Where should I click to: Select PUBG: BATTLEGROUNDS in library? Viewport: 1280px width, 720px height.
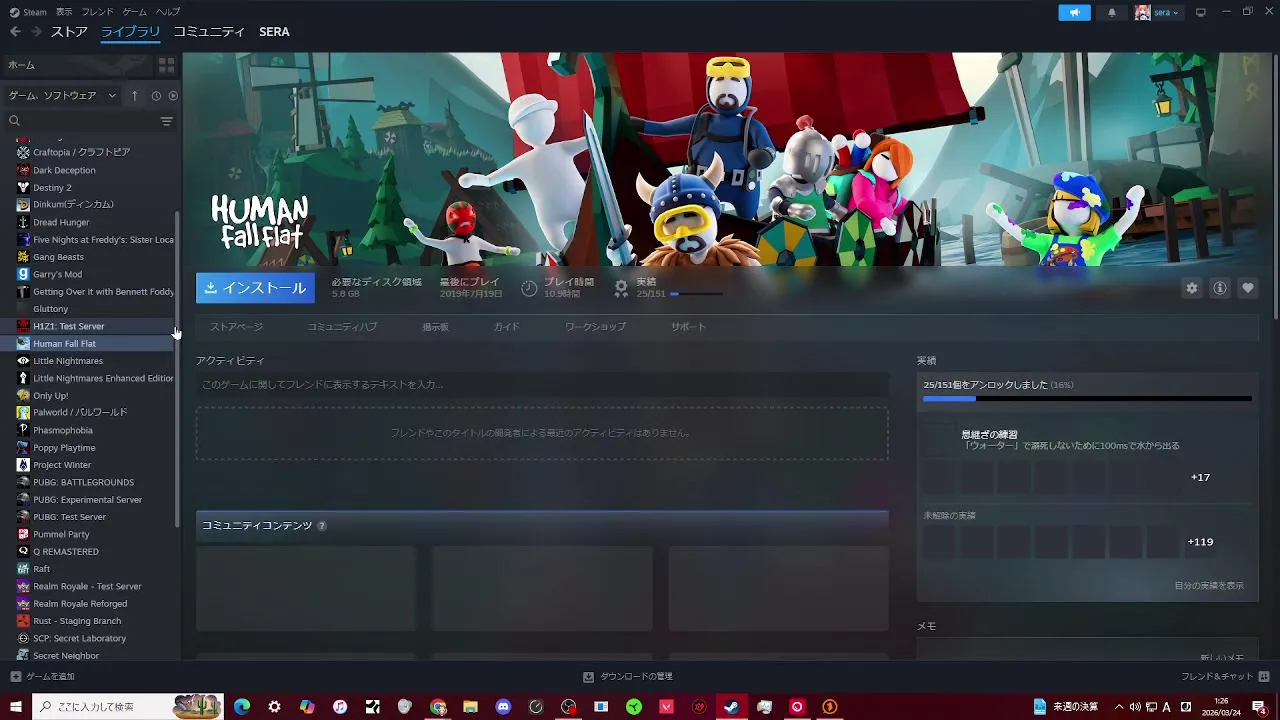point(83,482)
